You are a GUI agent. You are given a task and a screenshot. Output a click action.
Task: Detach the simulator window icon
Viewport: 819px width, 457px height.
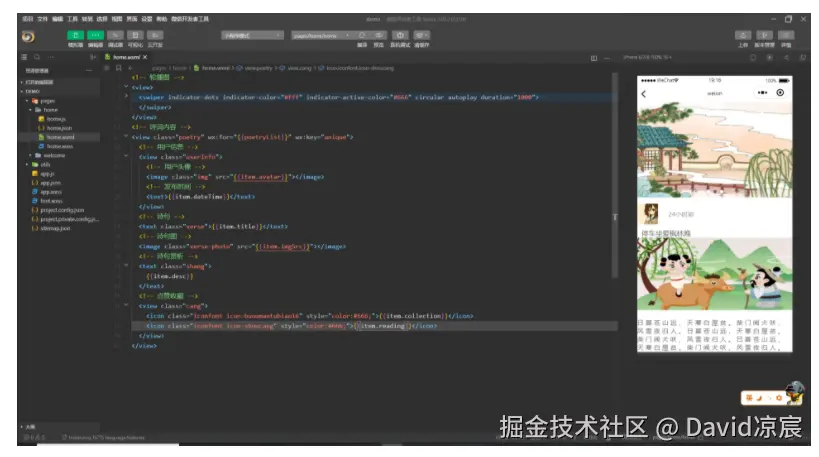point(803,57)
